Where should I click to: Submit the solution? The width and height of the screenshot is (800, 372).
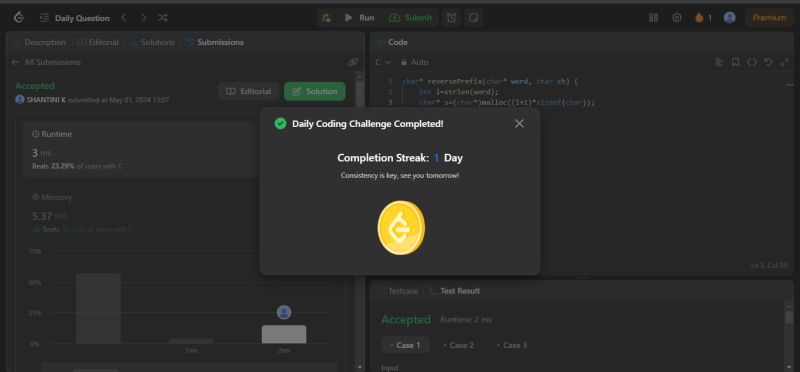[410, 18]
